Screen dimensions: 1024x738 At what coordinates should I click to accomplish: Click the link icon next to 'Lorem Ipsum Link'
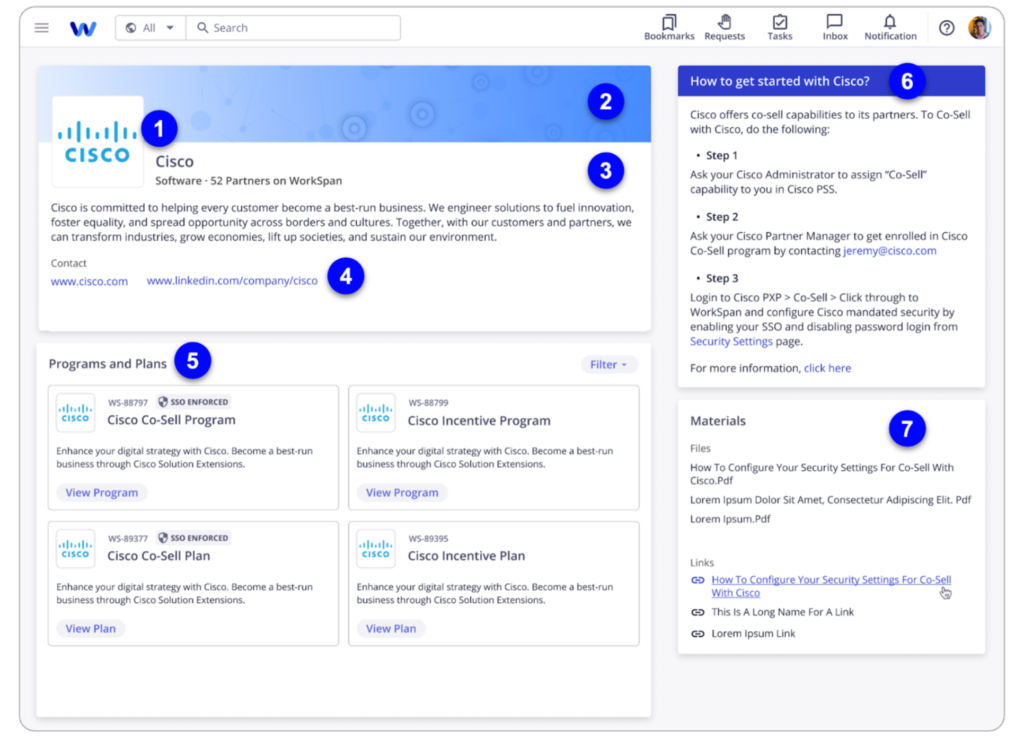click(697, 633)
